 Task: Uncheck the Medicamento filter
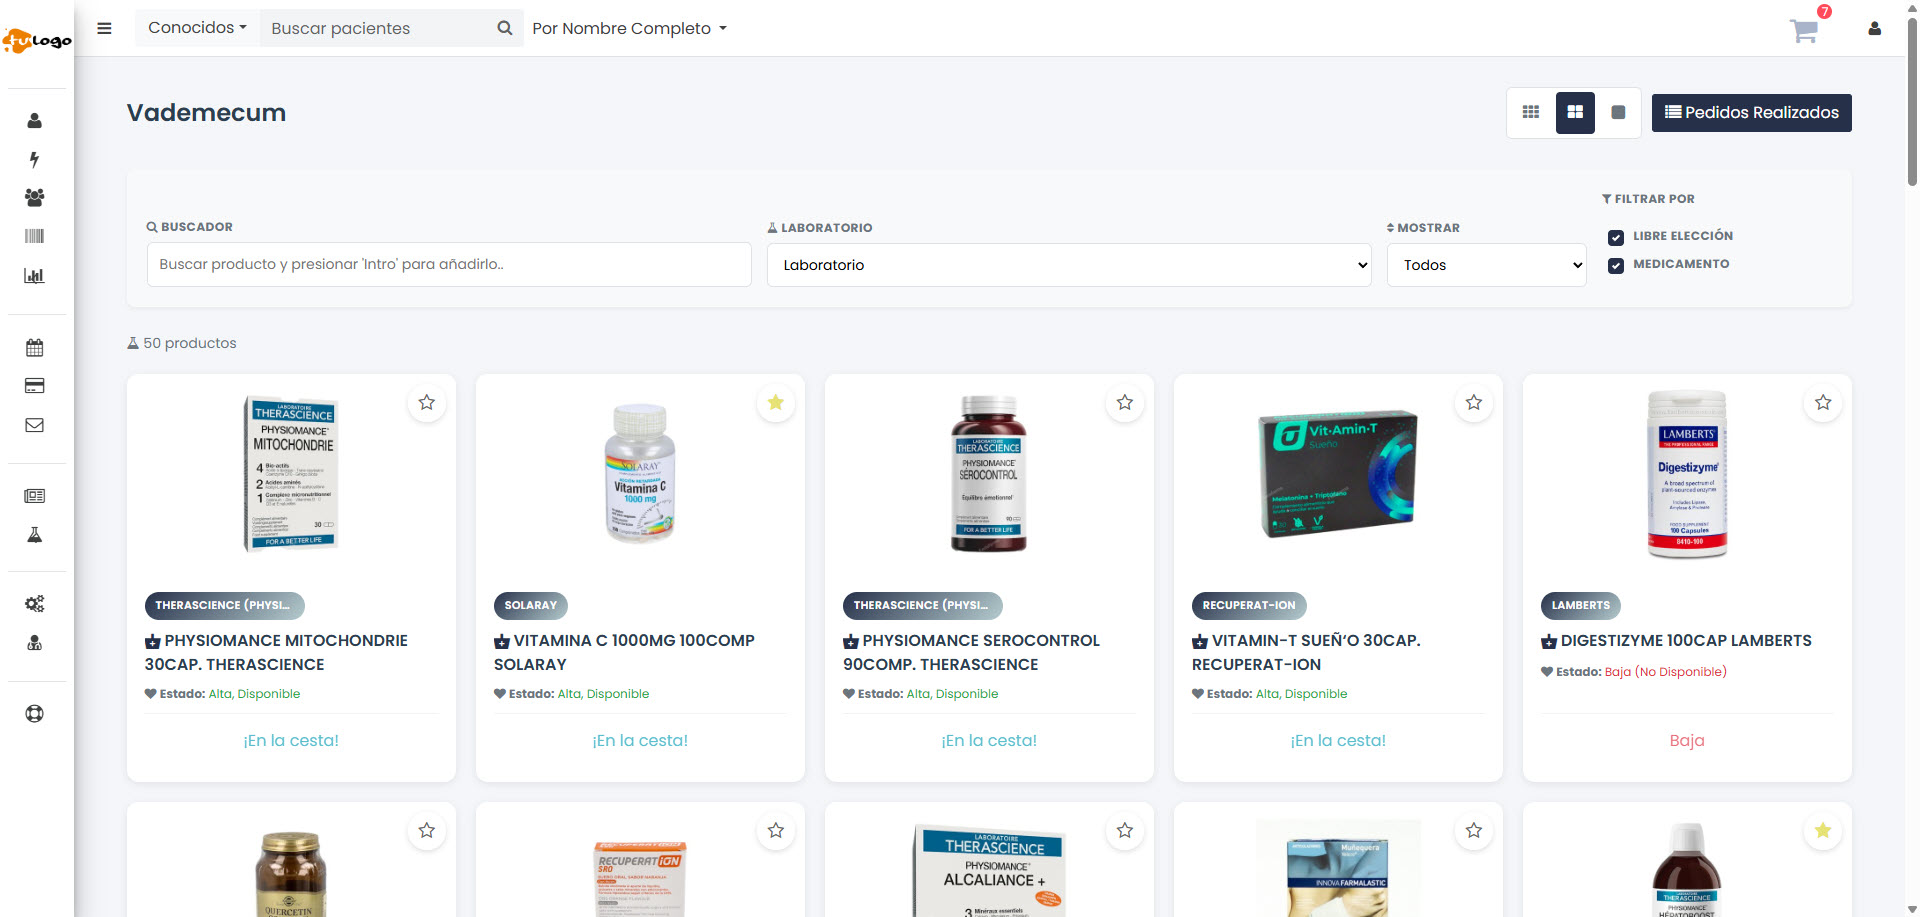point(1616,265)
